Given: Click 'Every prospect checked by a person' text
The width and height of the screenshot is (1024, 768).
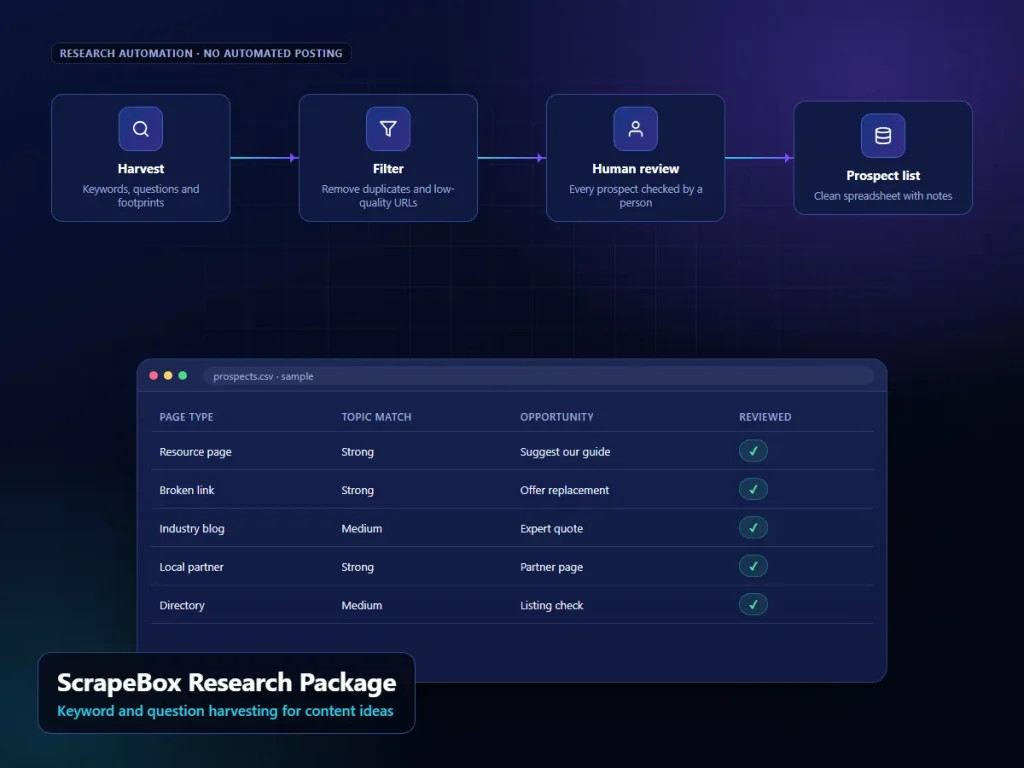Looking at the screenshot, I should point(635,196).
